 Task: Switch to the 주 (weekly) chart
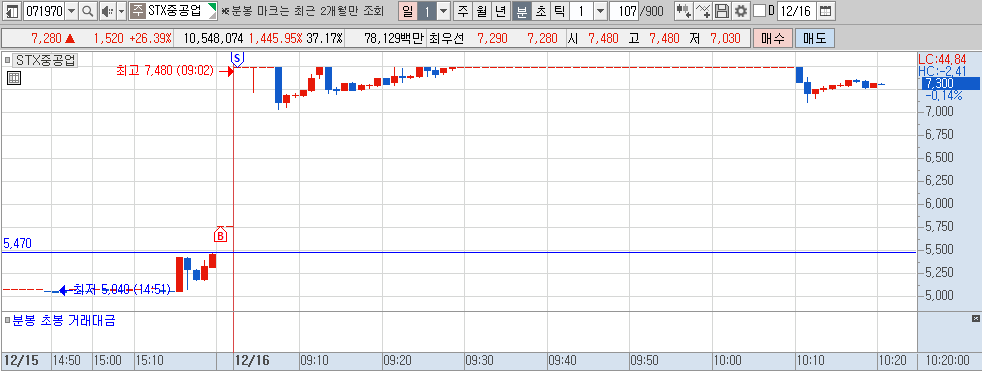[x=463, y=11]
